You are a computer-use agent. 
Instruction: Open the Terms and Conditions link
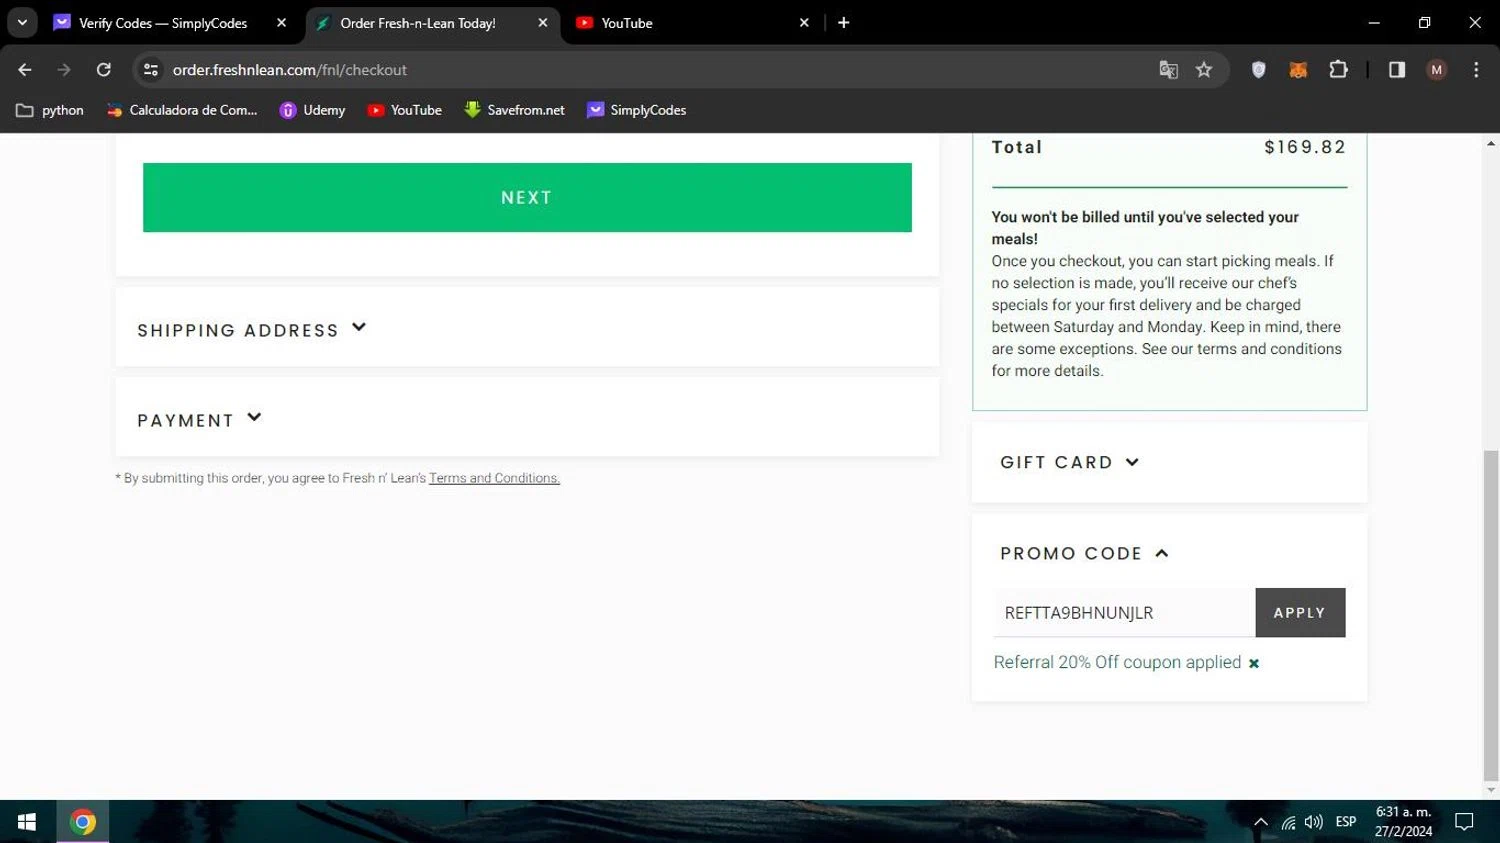tap(494, 478)
